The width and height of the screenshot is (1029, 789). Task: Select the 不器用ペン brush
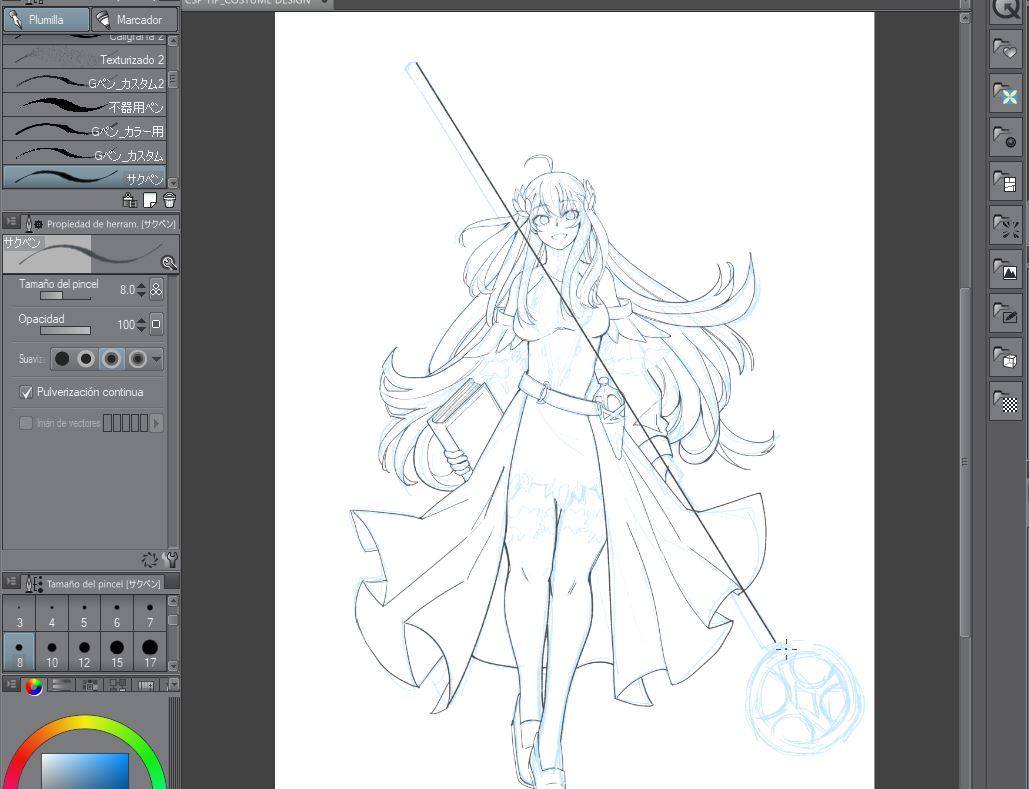[x=85, y=106]
